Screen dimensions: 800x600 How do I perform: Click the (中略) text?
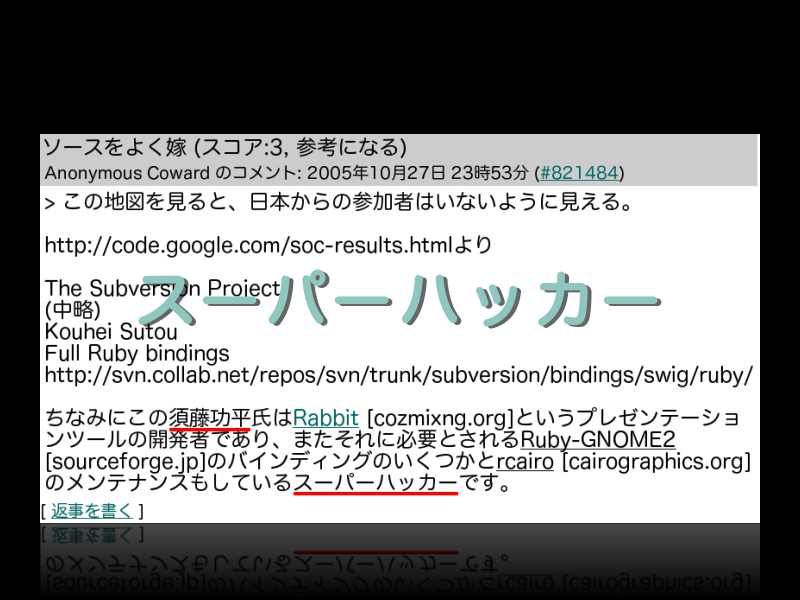(72, 310)
